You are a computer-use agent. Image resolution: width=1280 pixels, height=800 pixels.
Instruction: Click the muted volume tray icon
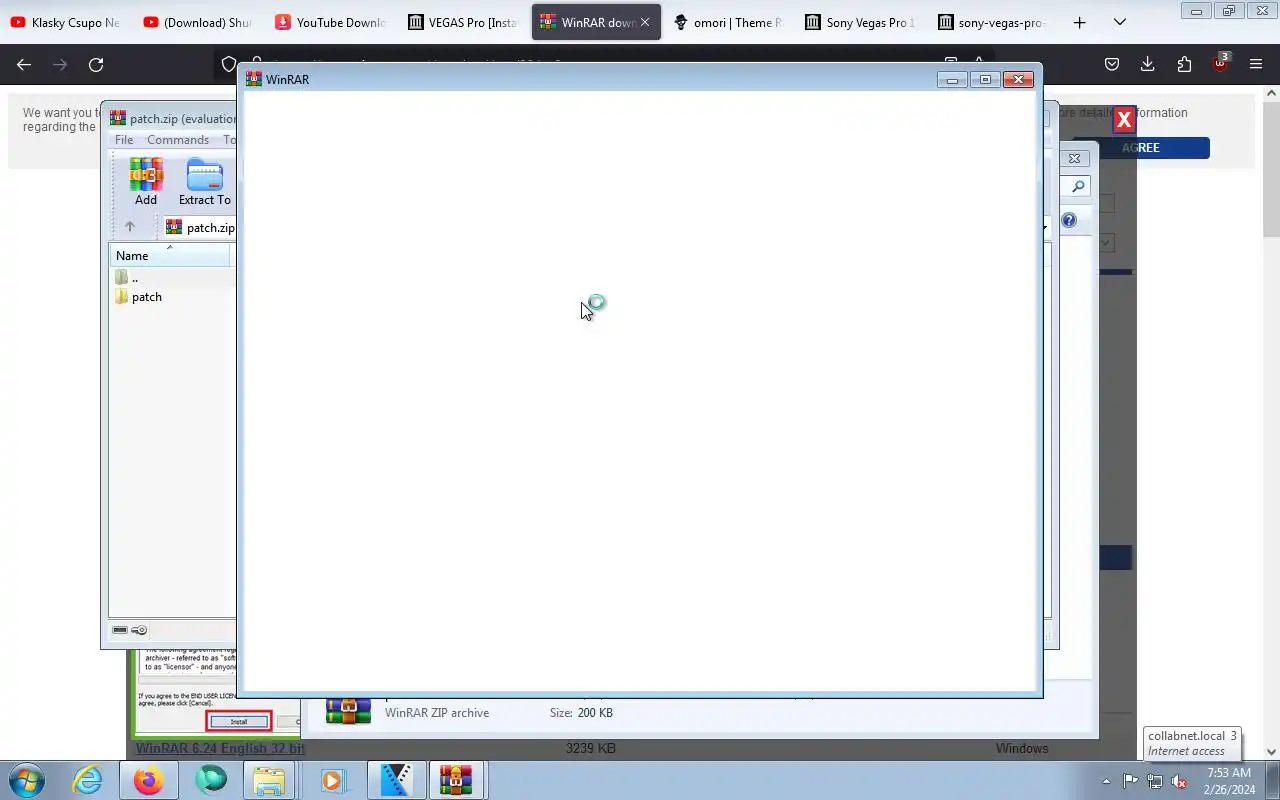1180,781
